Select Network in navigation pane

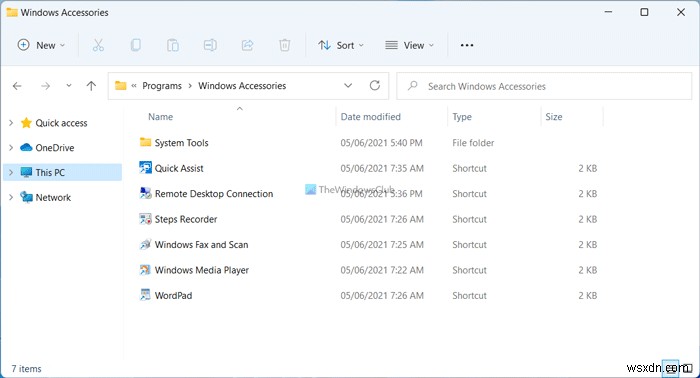53,197
